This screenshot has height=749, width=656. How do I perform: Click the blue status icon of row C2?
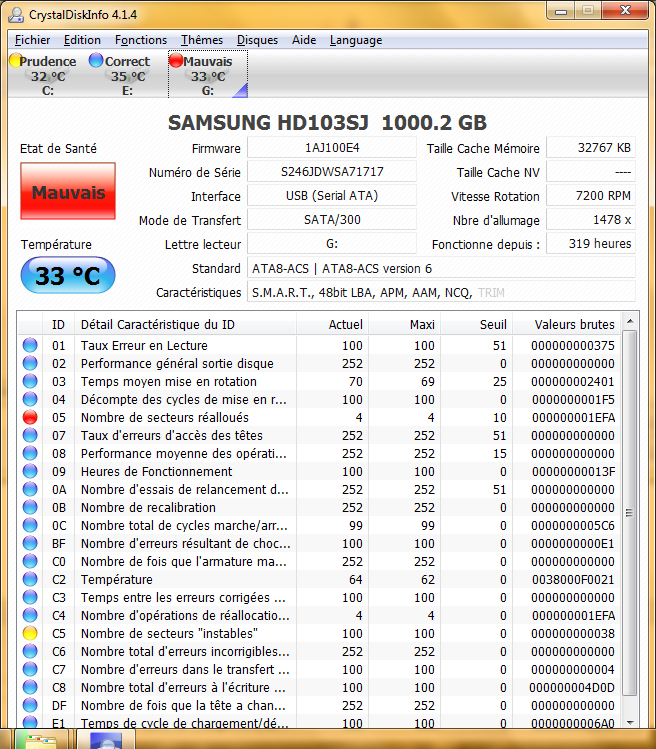30,579
